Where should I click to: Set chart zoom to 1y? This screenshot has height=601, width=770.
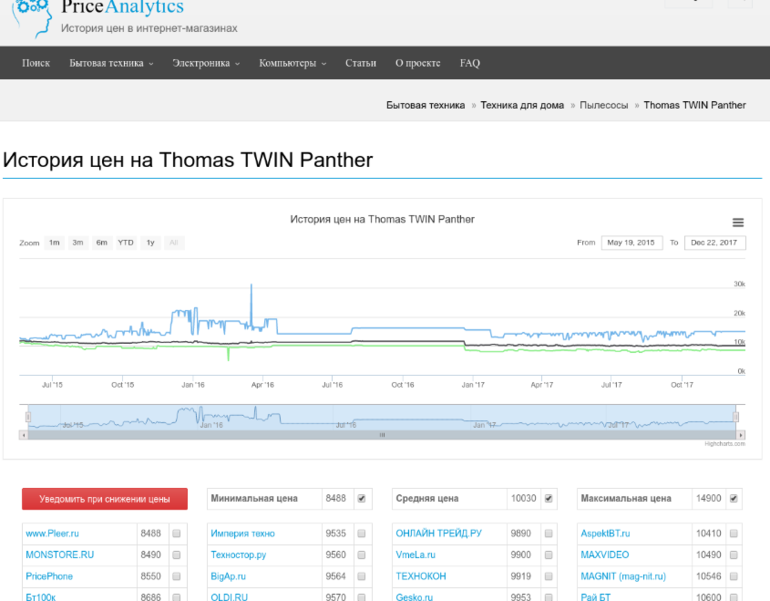pos(150,243)
